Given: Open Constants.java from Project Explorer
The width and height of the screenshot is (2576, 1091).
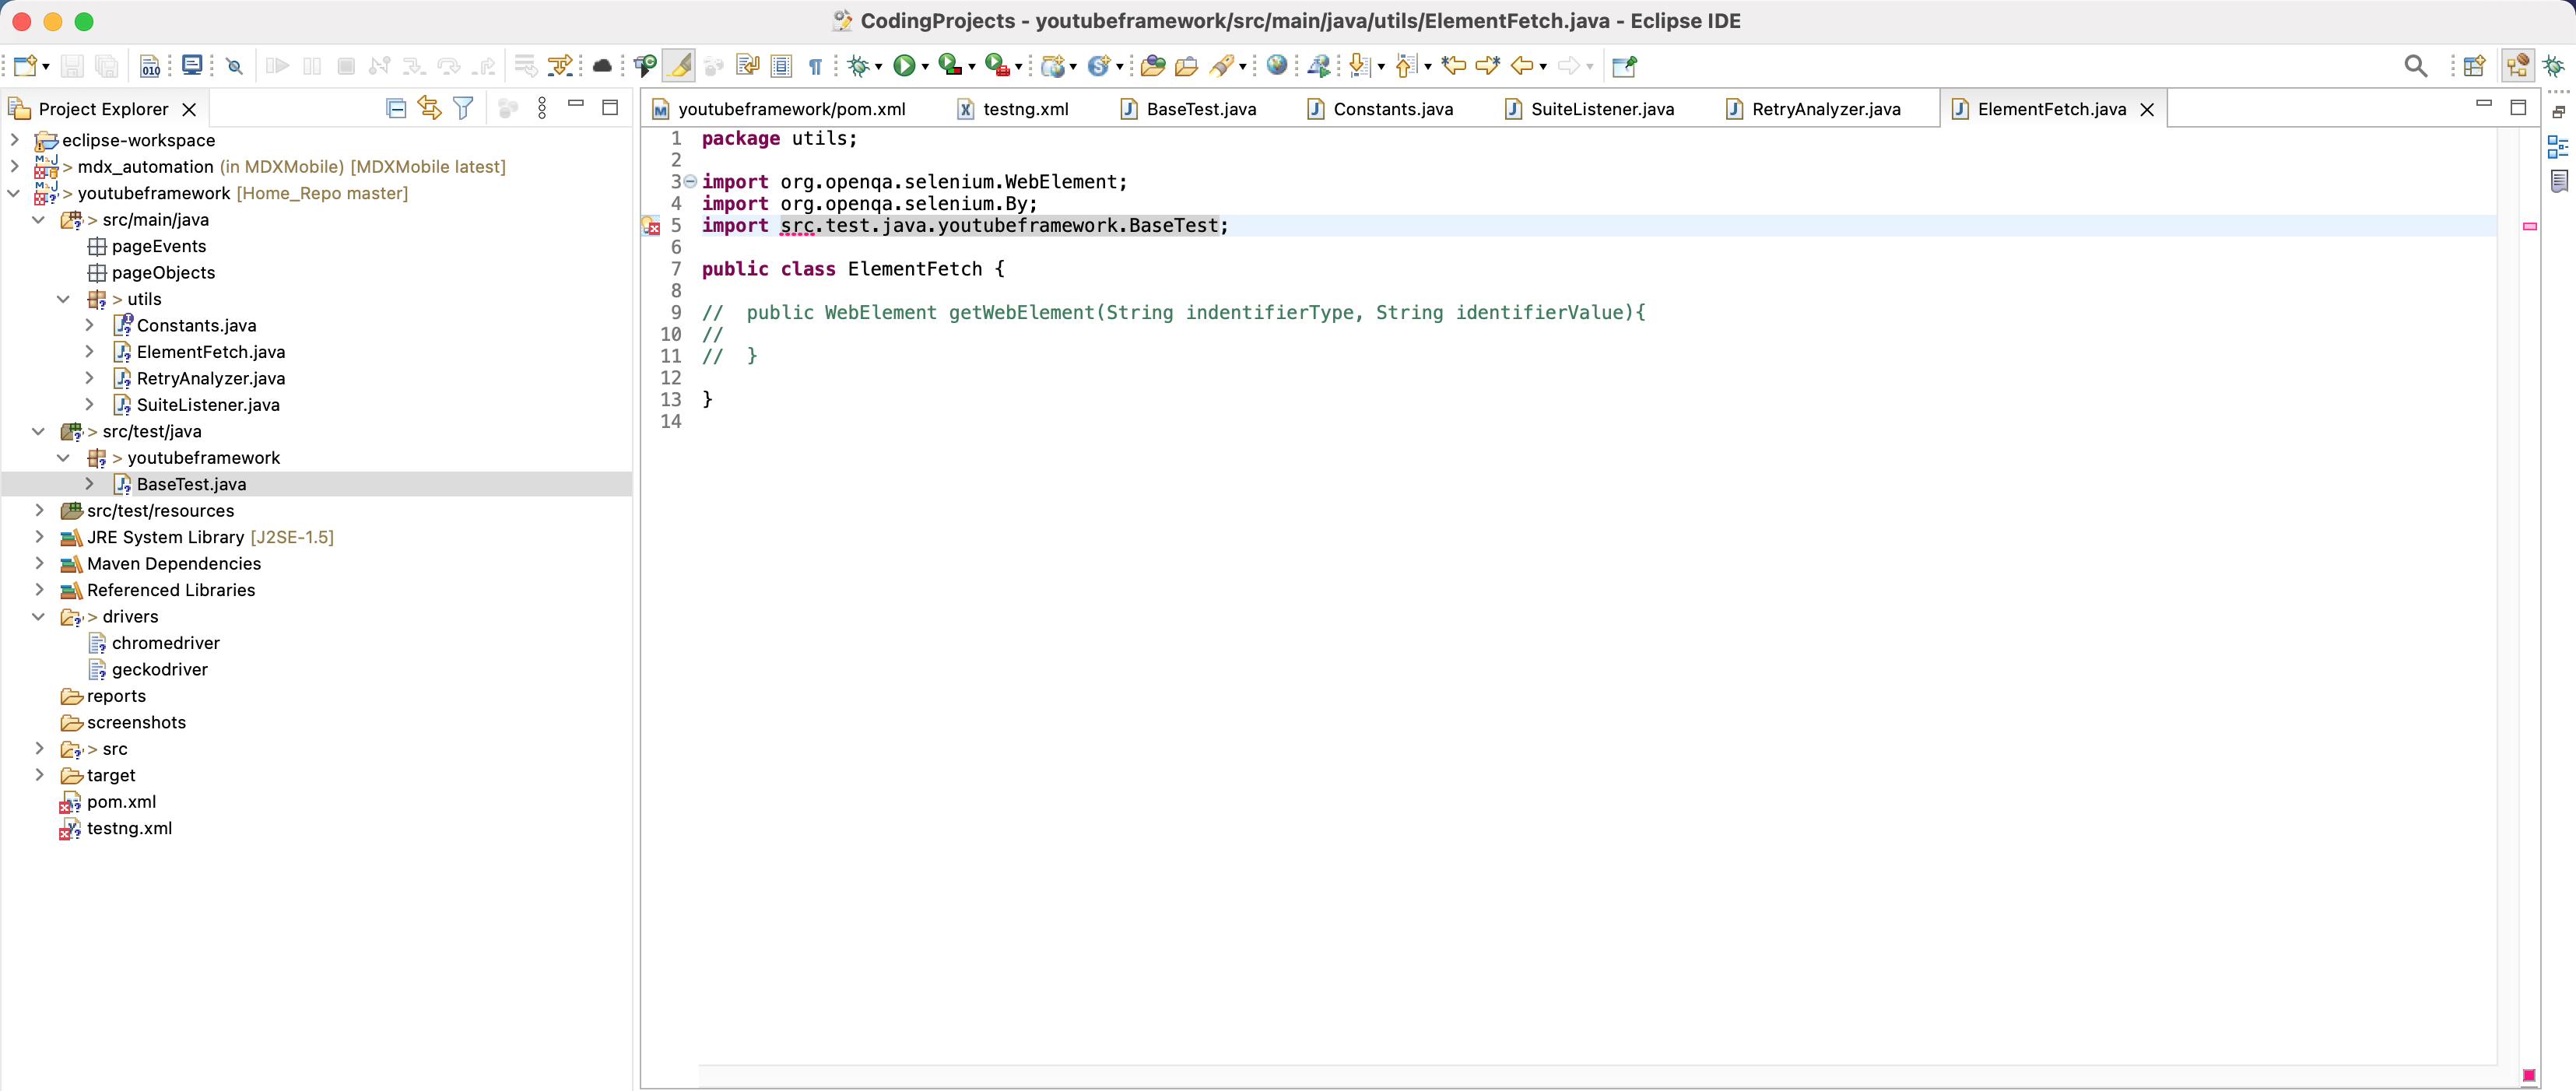Looking at the screenshot, I should pos(197,325).
